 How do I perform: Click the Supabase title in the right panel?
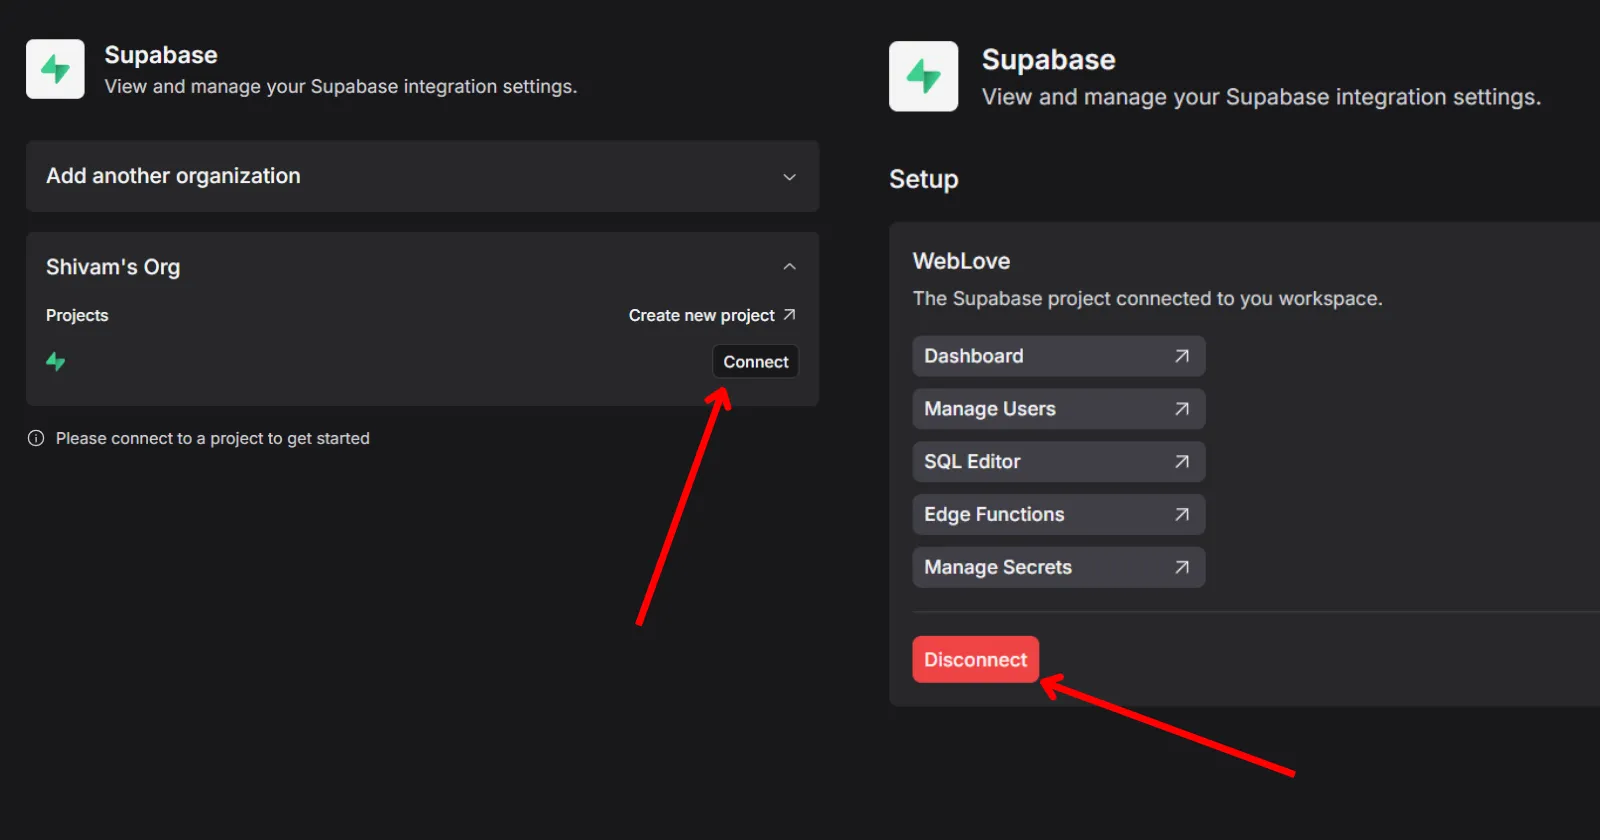(1048, 60)
